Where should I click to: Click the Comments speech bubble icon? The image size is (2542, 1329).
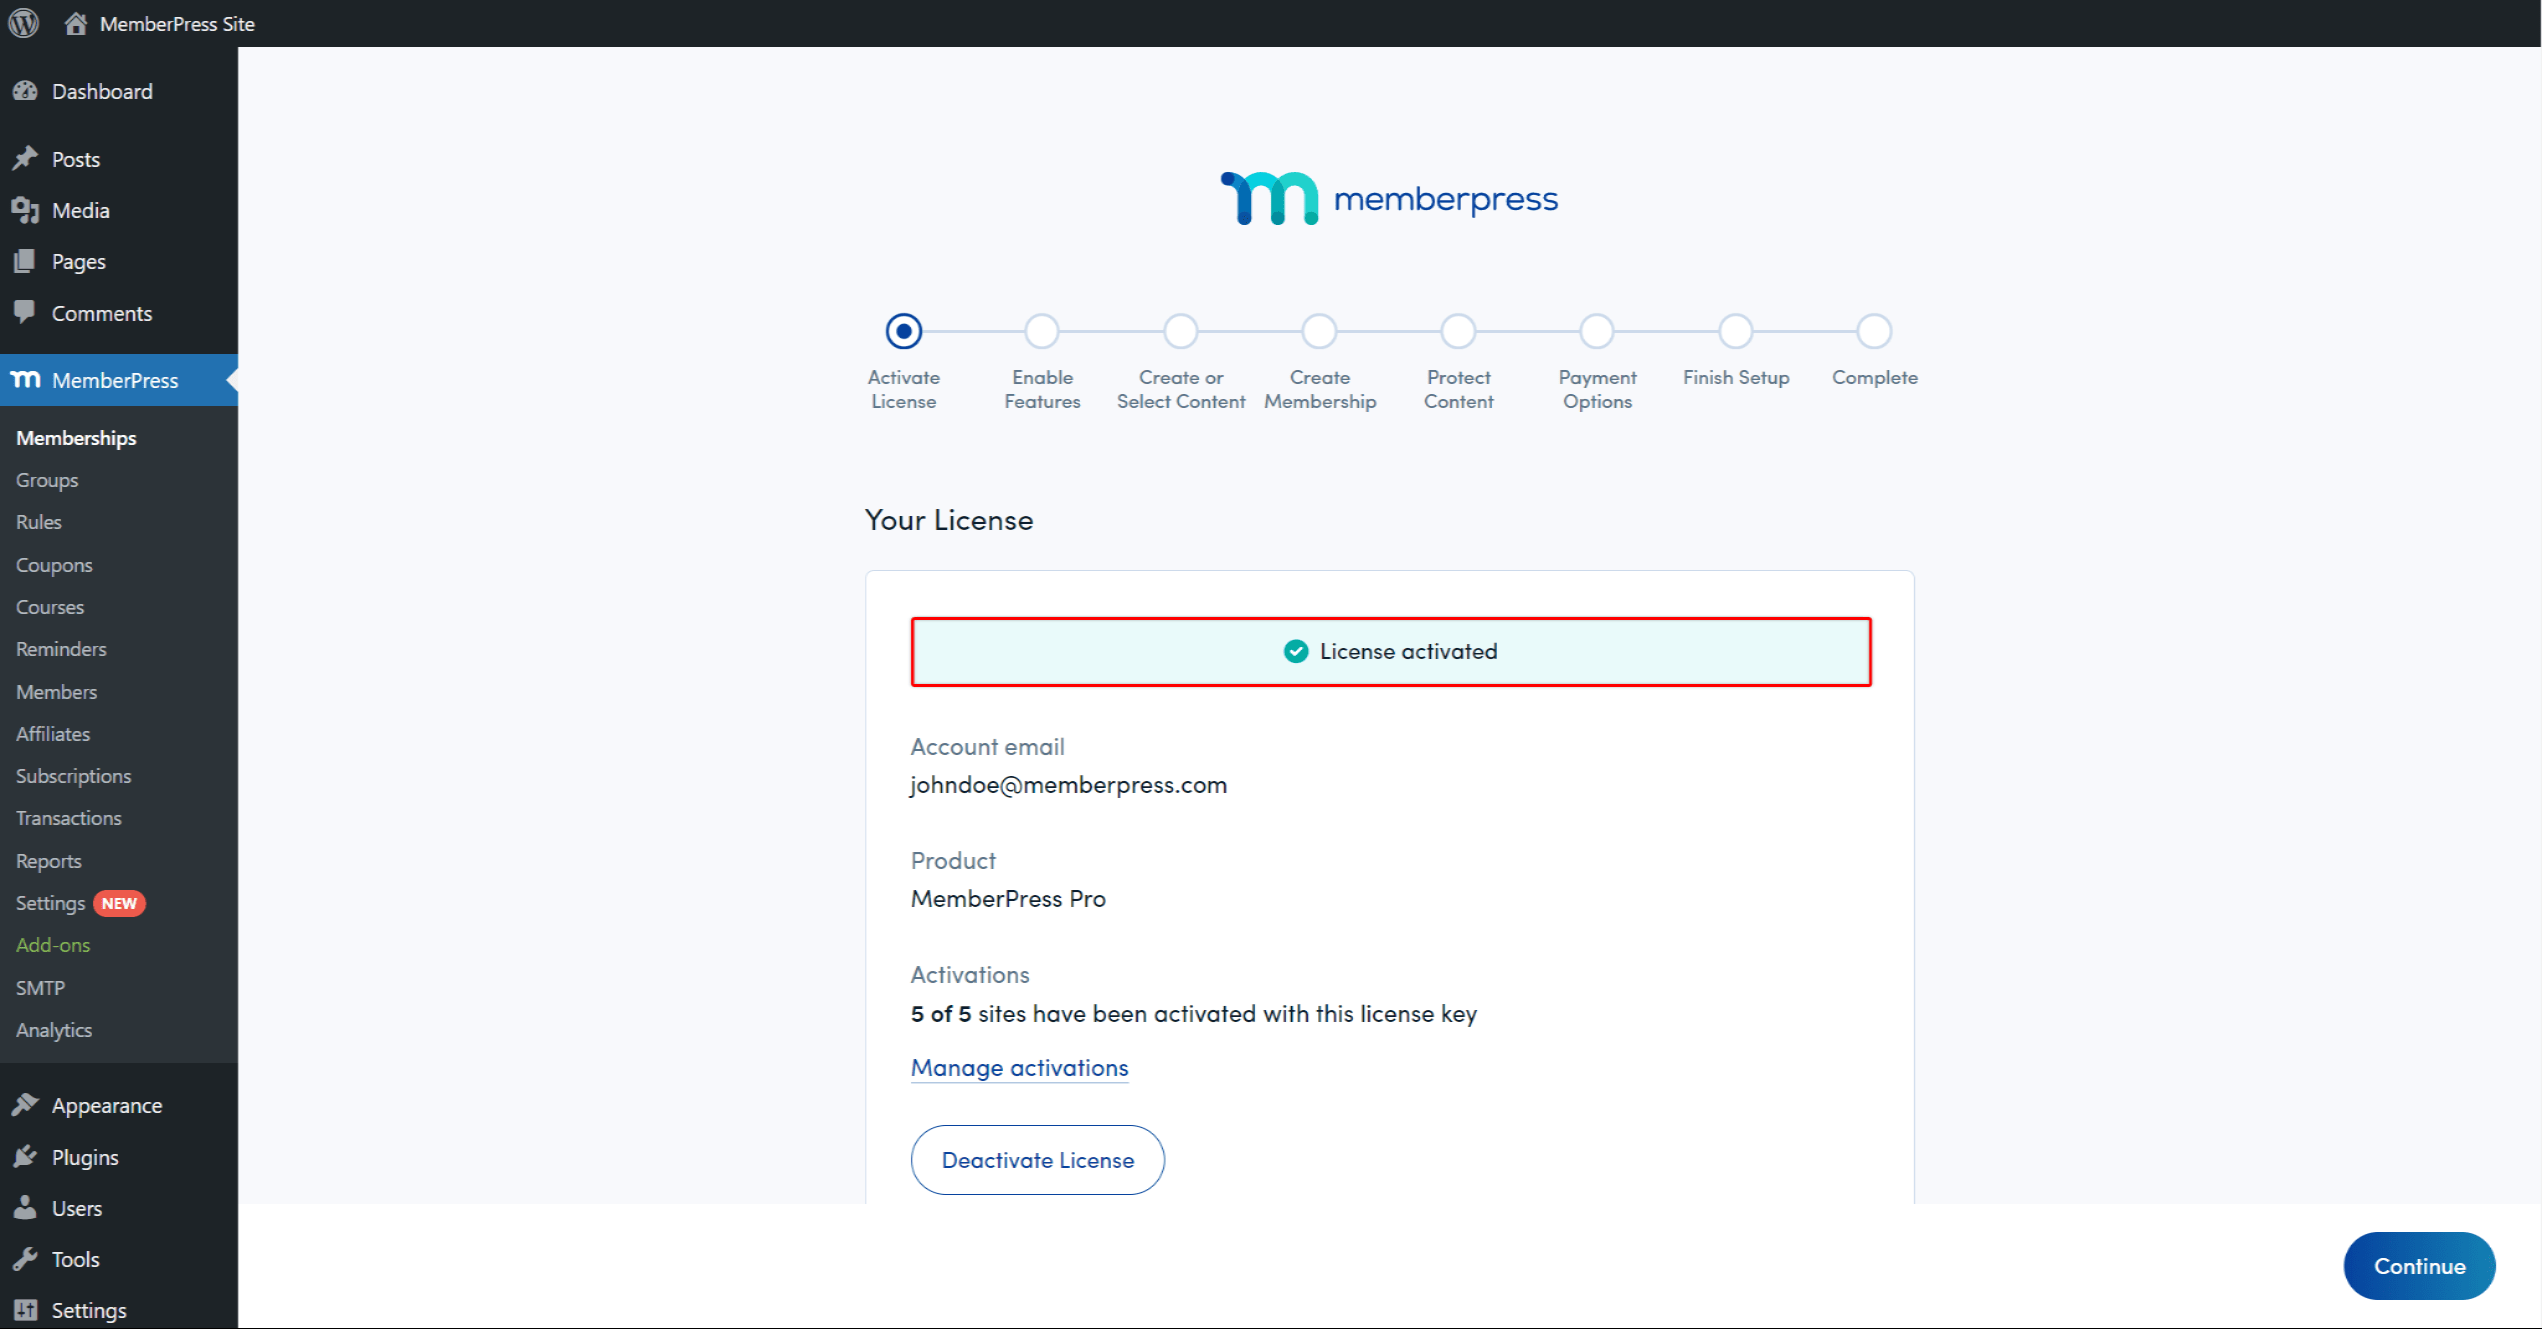pos(25,312)
